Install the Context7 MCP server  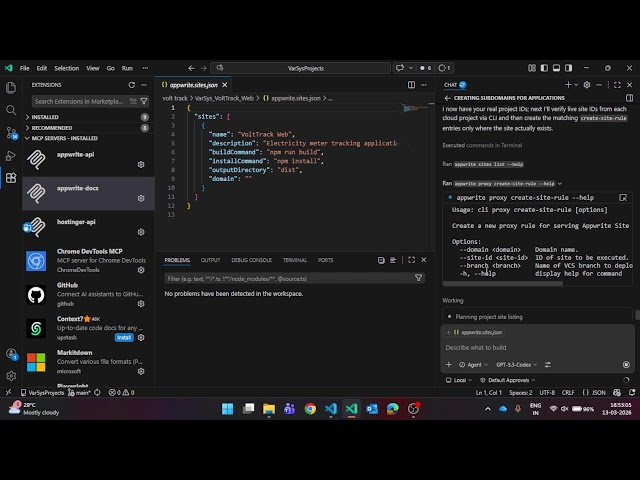click(124, 338)
